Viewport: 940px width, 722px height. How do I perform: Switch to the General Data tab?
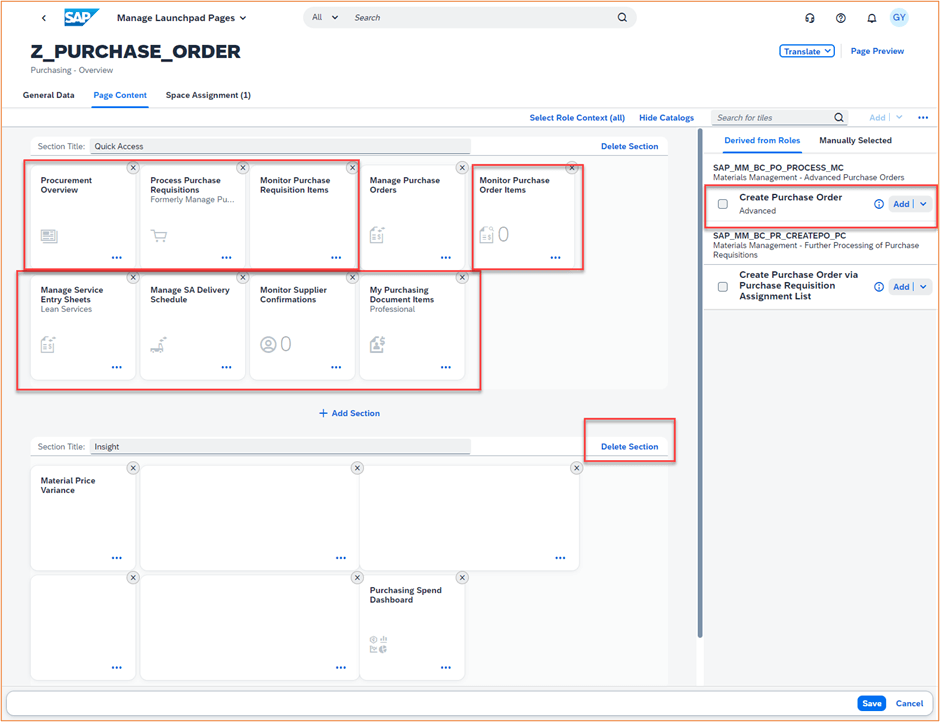(49, 95)
